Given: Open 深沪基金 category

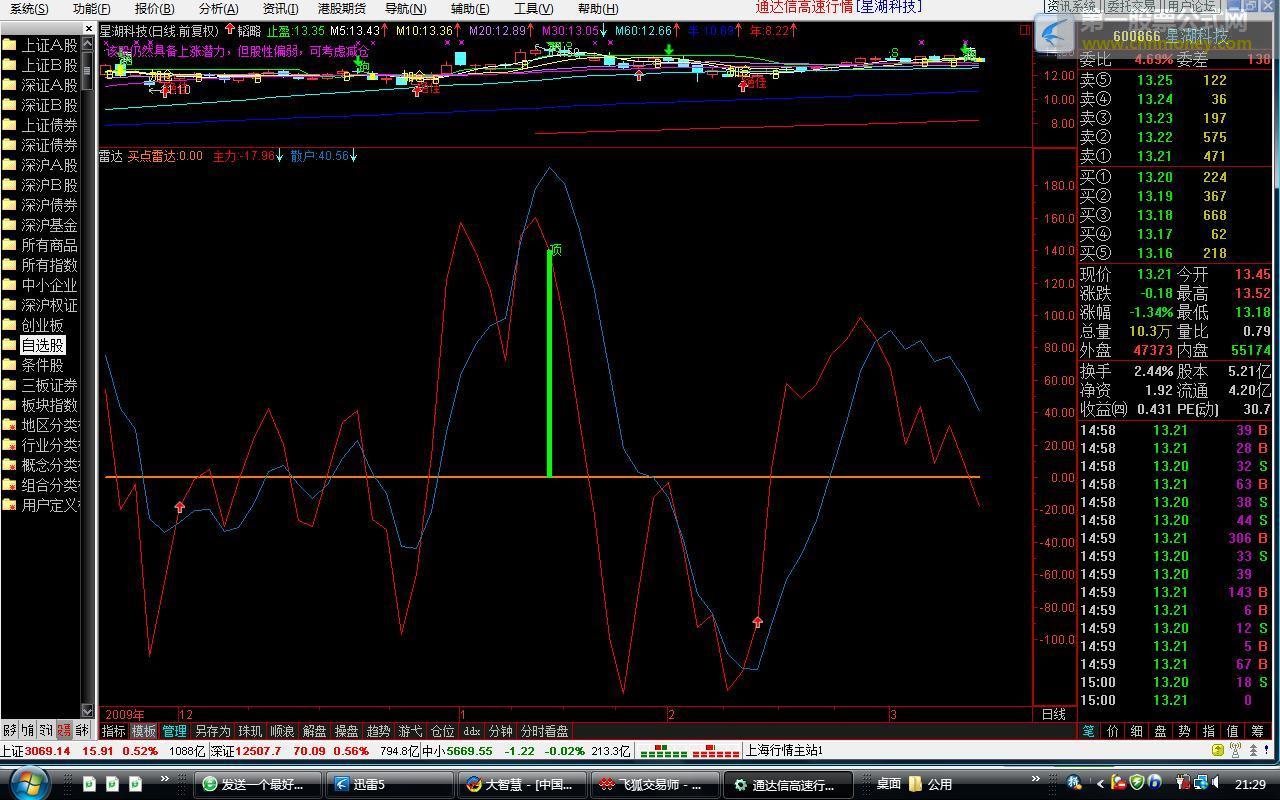Looking at the screenshot, I should [x=40, y=225].
